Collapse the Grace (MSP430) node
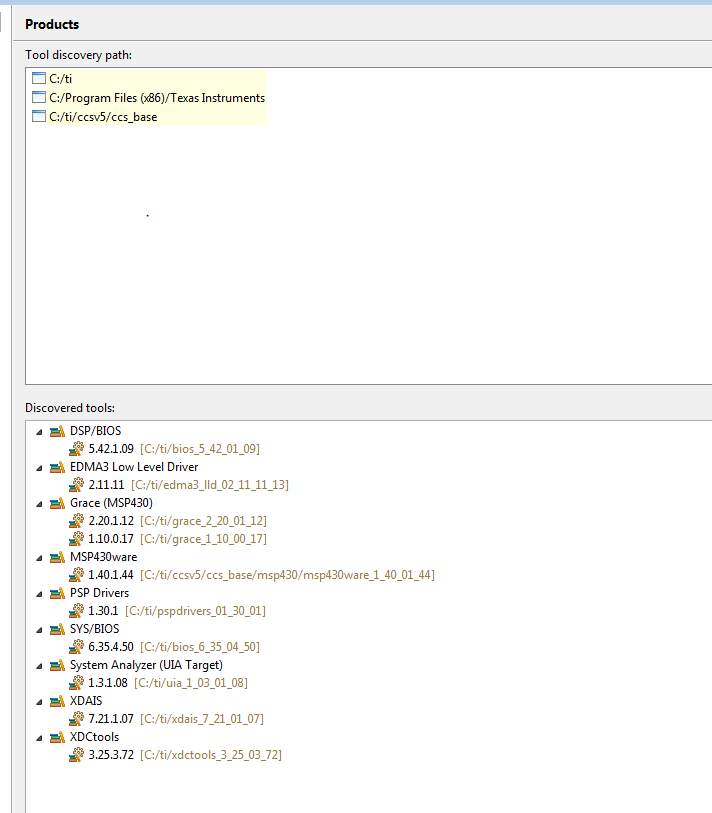 (x=39, y=503)
